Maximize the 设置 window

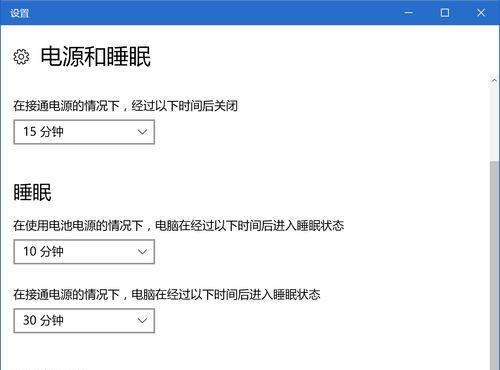(x=445, y=13)
